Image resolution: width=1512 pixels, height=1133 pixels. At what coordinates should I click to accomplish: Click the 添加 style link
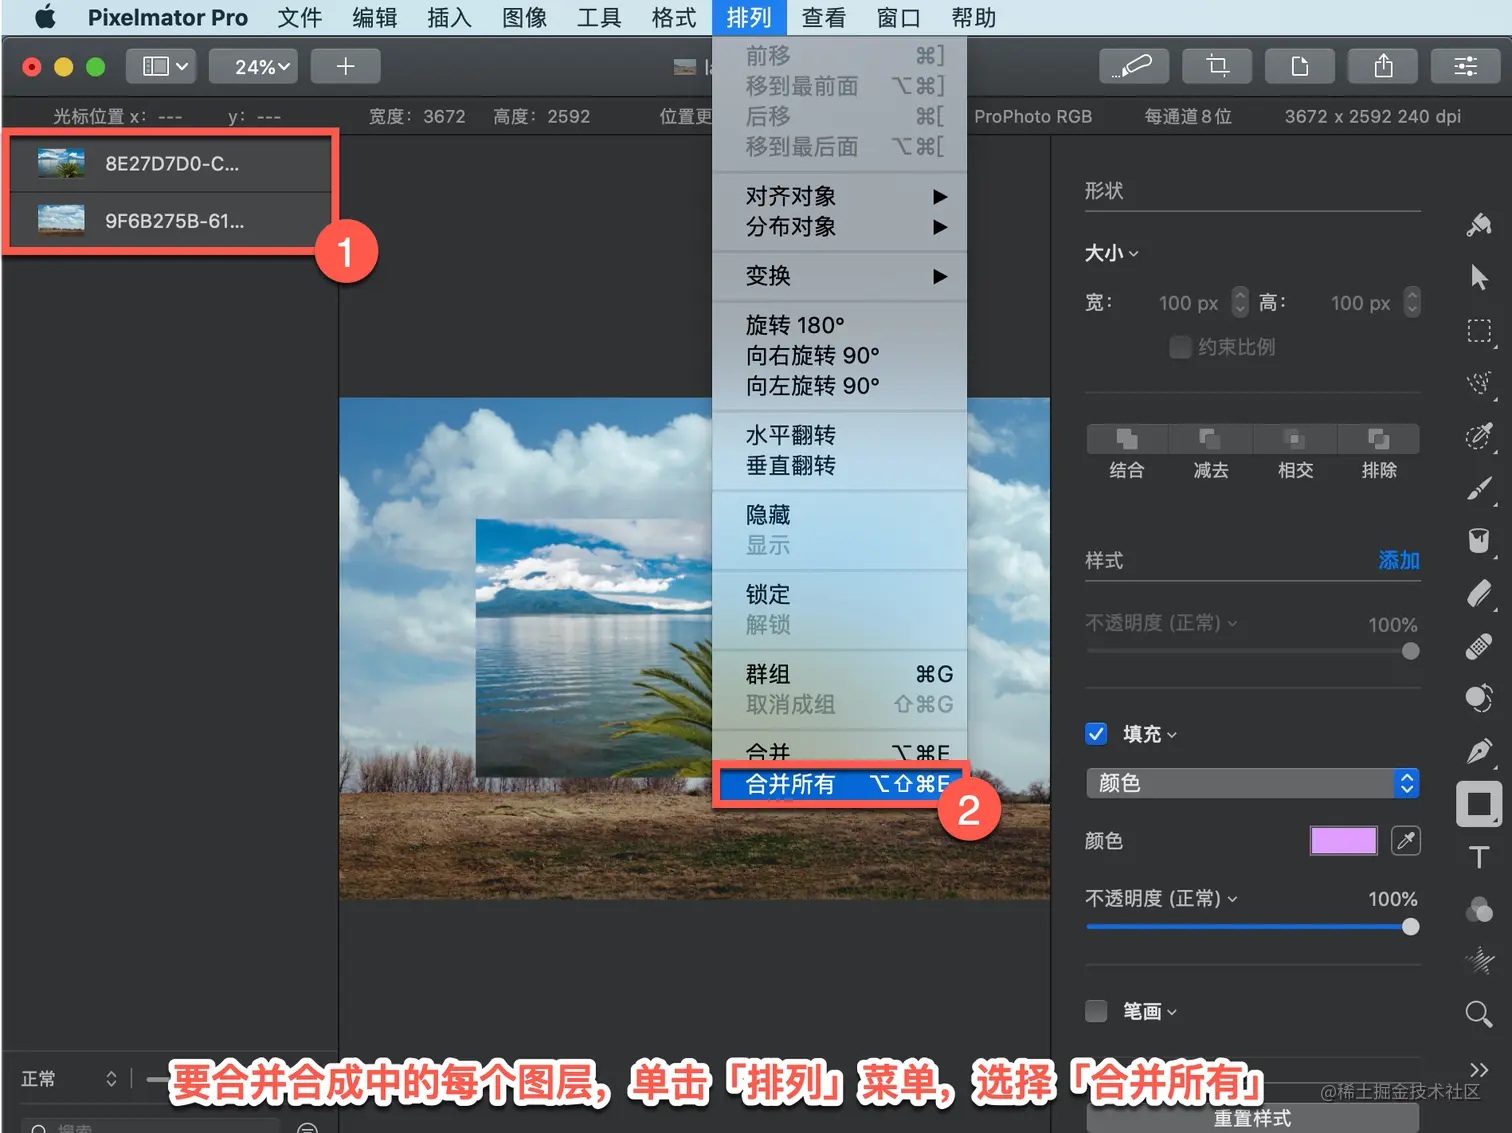tap(1399, 560)
